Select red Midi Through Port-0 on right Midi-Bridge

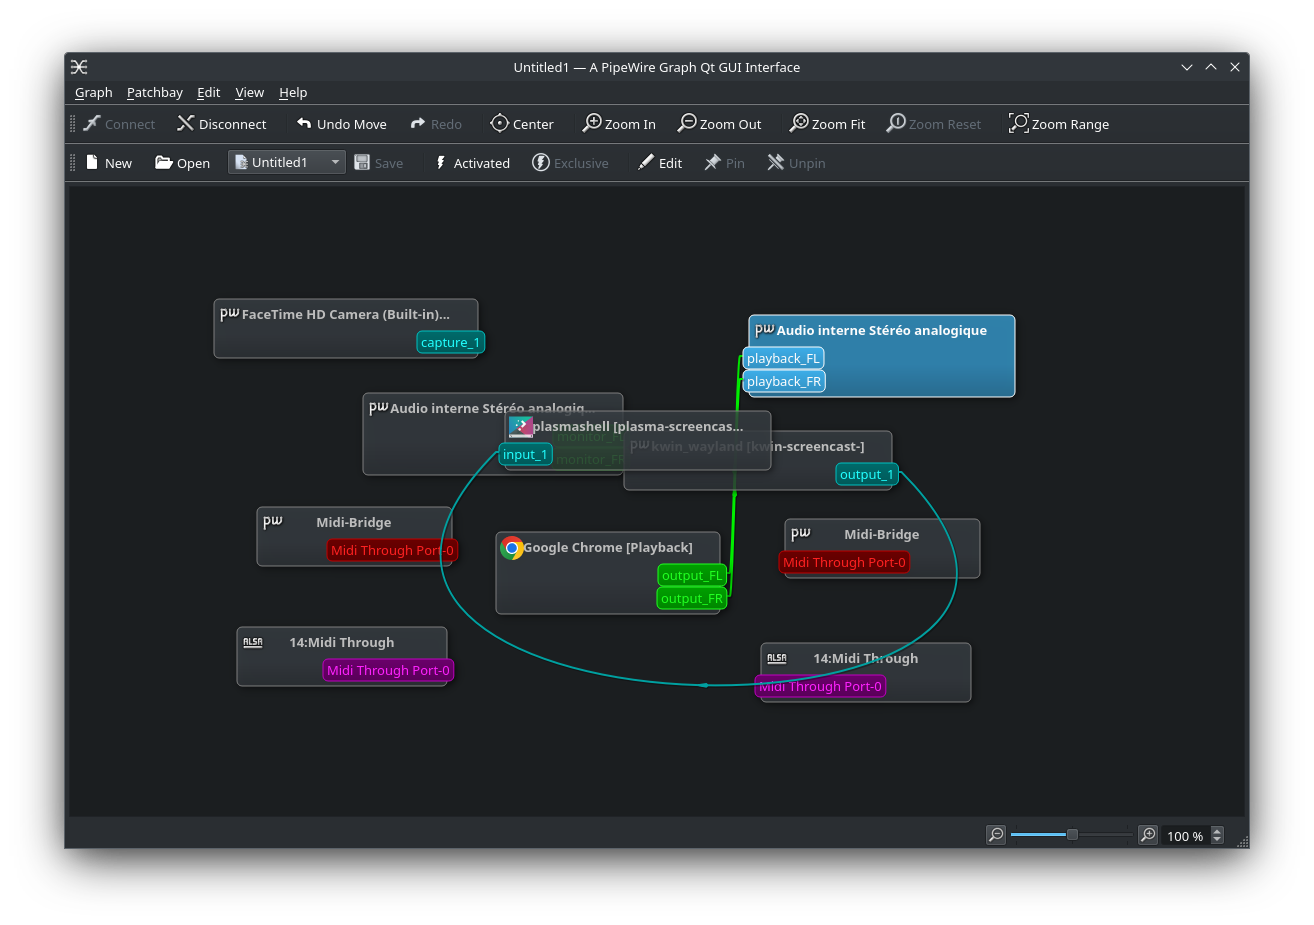(844, 562)
